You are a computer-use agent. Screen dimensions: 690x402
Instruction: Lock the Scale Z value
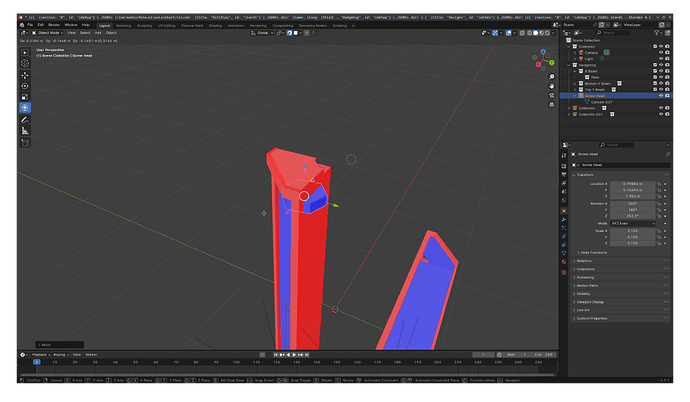click(659, 243)
